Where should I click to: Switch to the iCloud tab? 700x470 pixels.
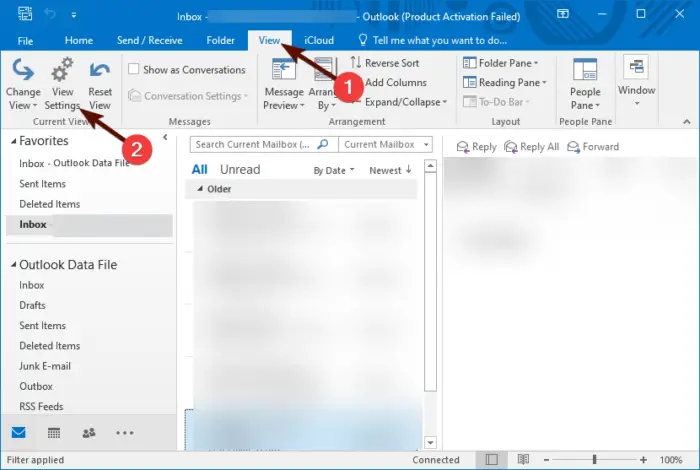(x=319, y=41)
